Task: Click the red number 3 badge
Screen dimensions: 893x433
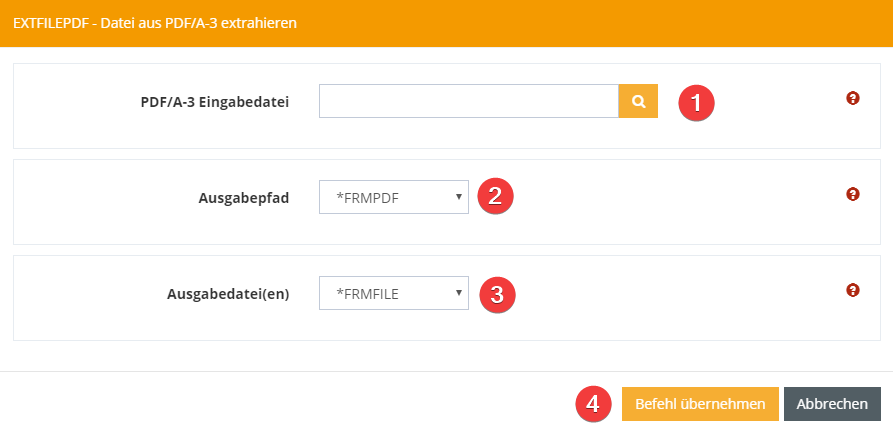Action: 497,293
